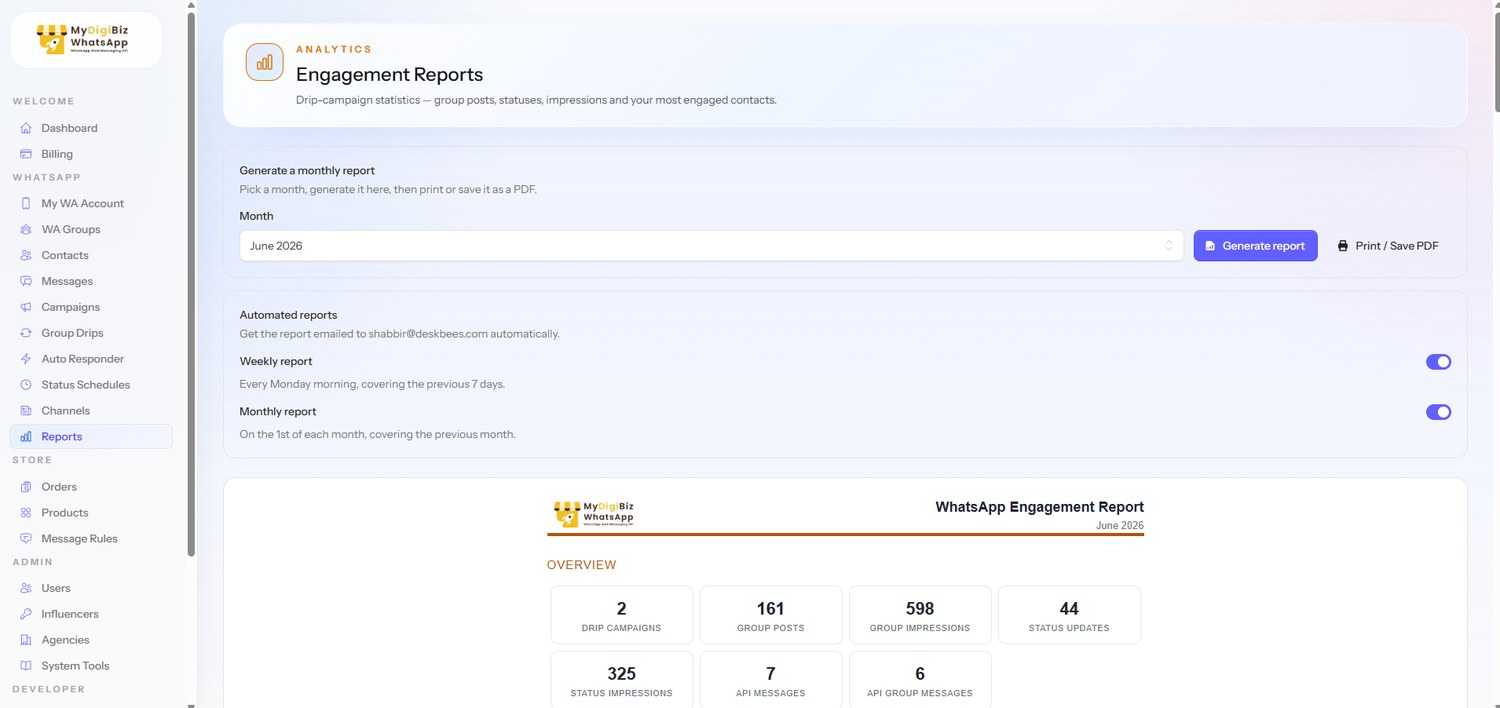Click the Group Drips cycle icon
The width and height of the screenshot is (1500, 708).
click(x=26, y=333)
